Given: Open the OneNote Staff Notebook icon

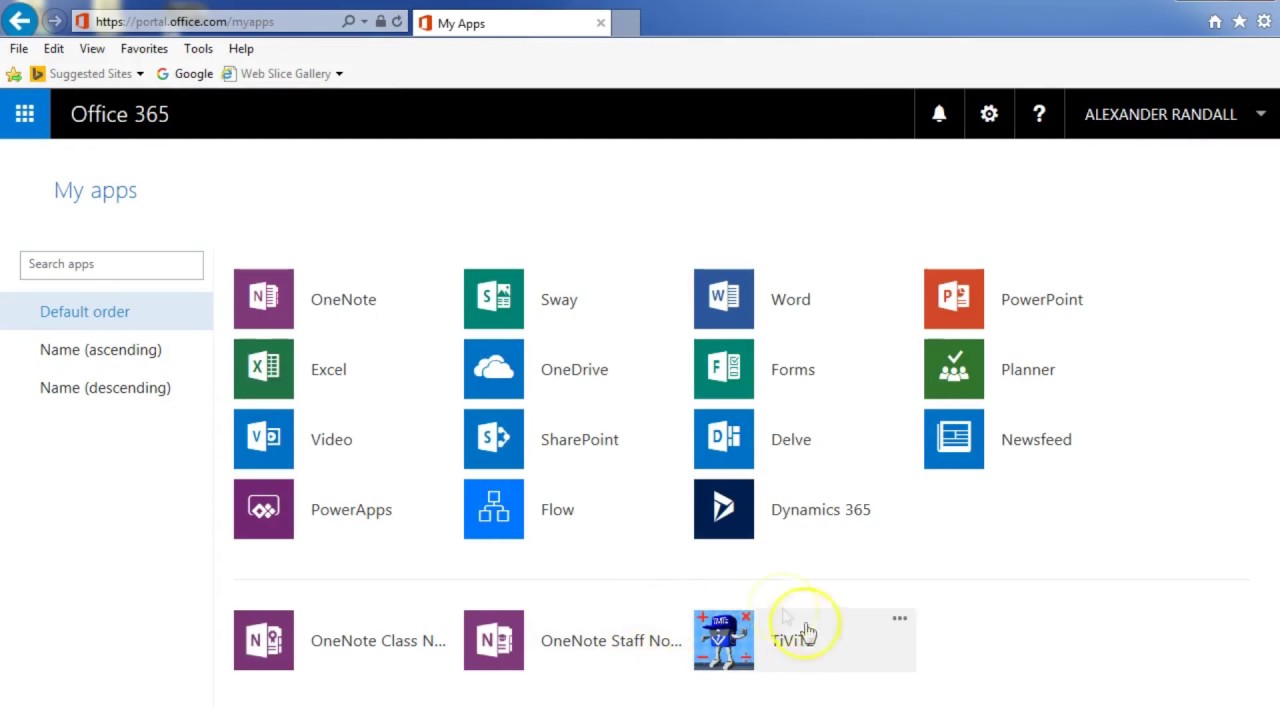Looking at the screenshot, I should pos(494,640).
